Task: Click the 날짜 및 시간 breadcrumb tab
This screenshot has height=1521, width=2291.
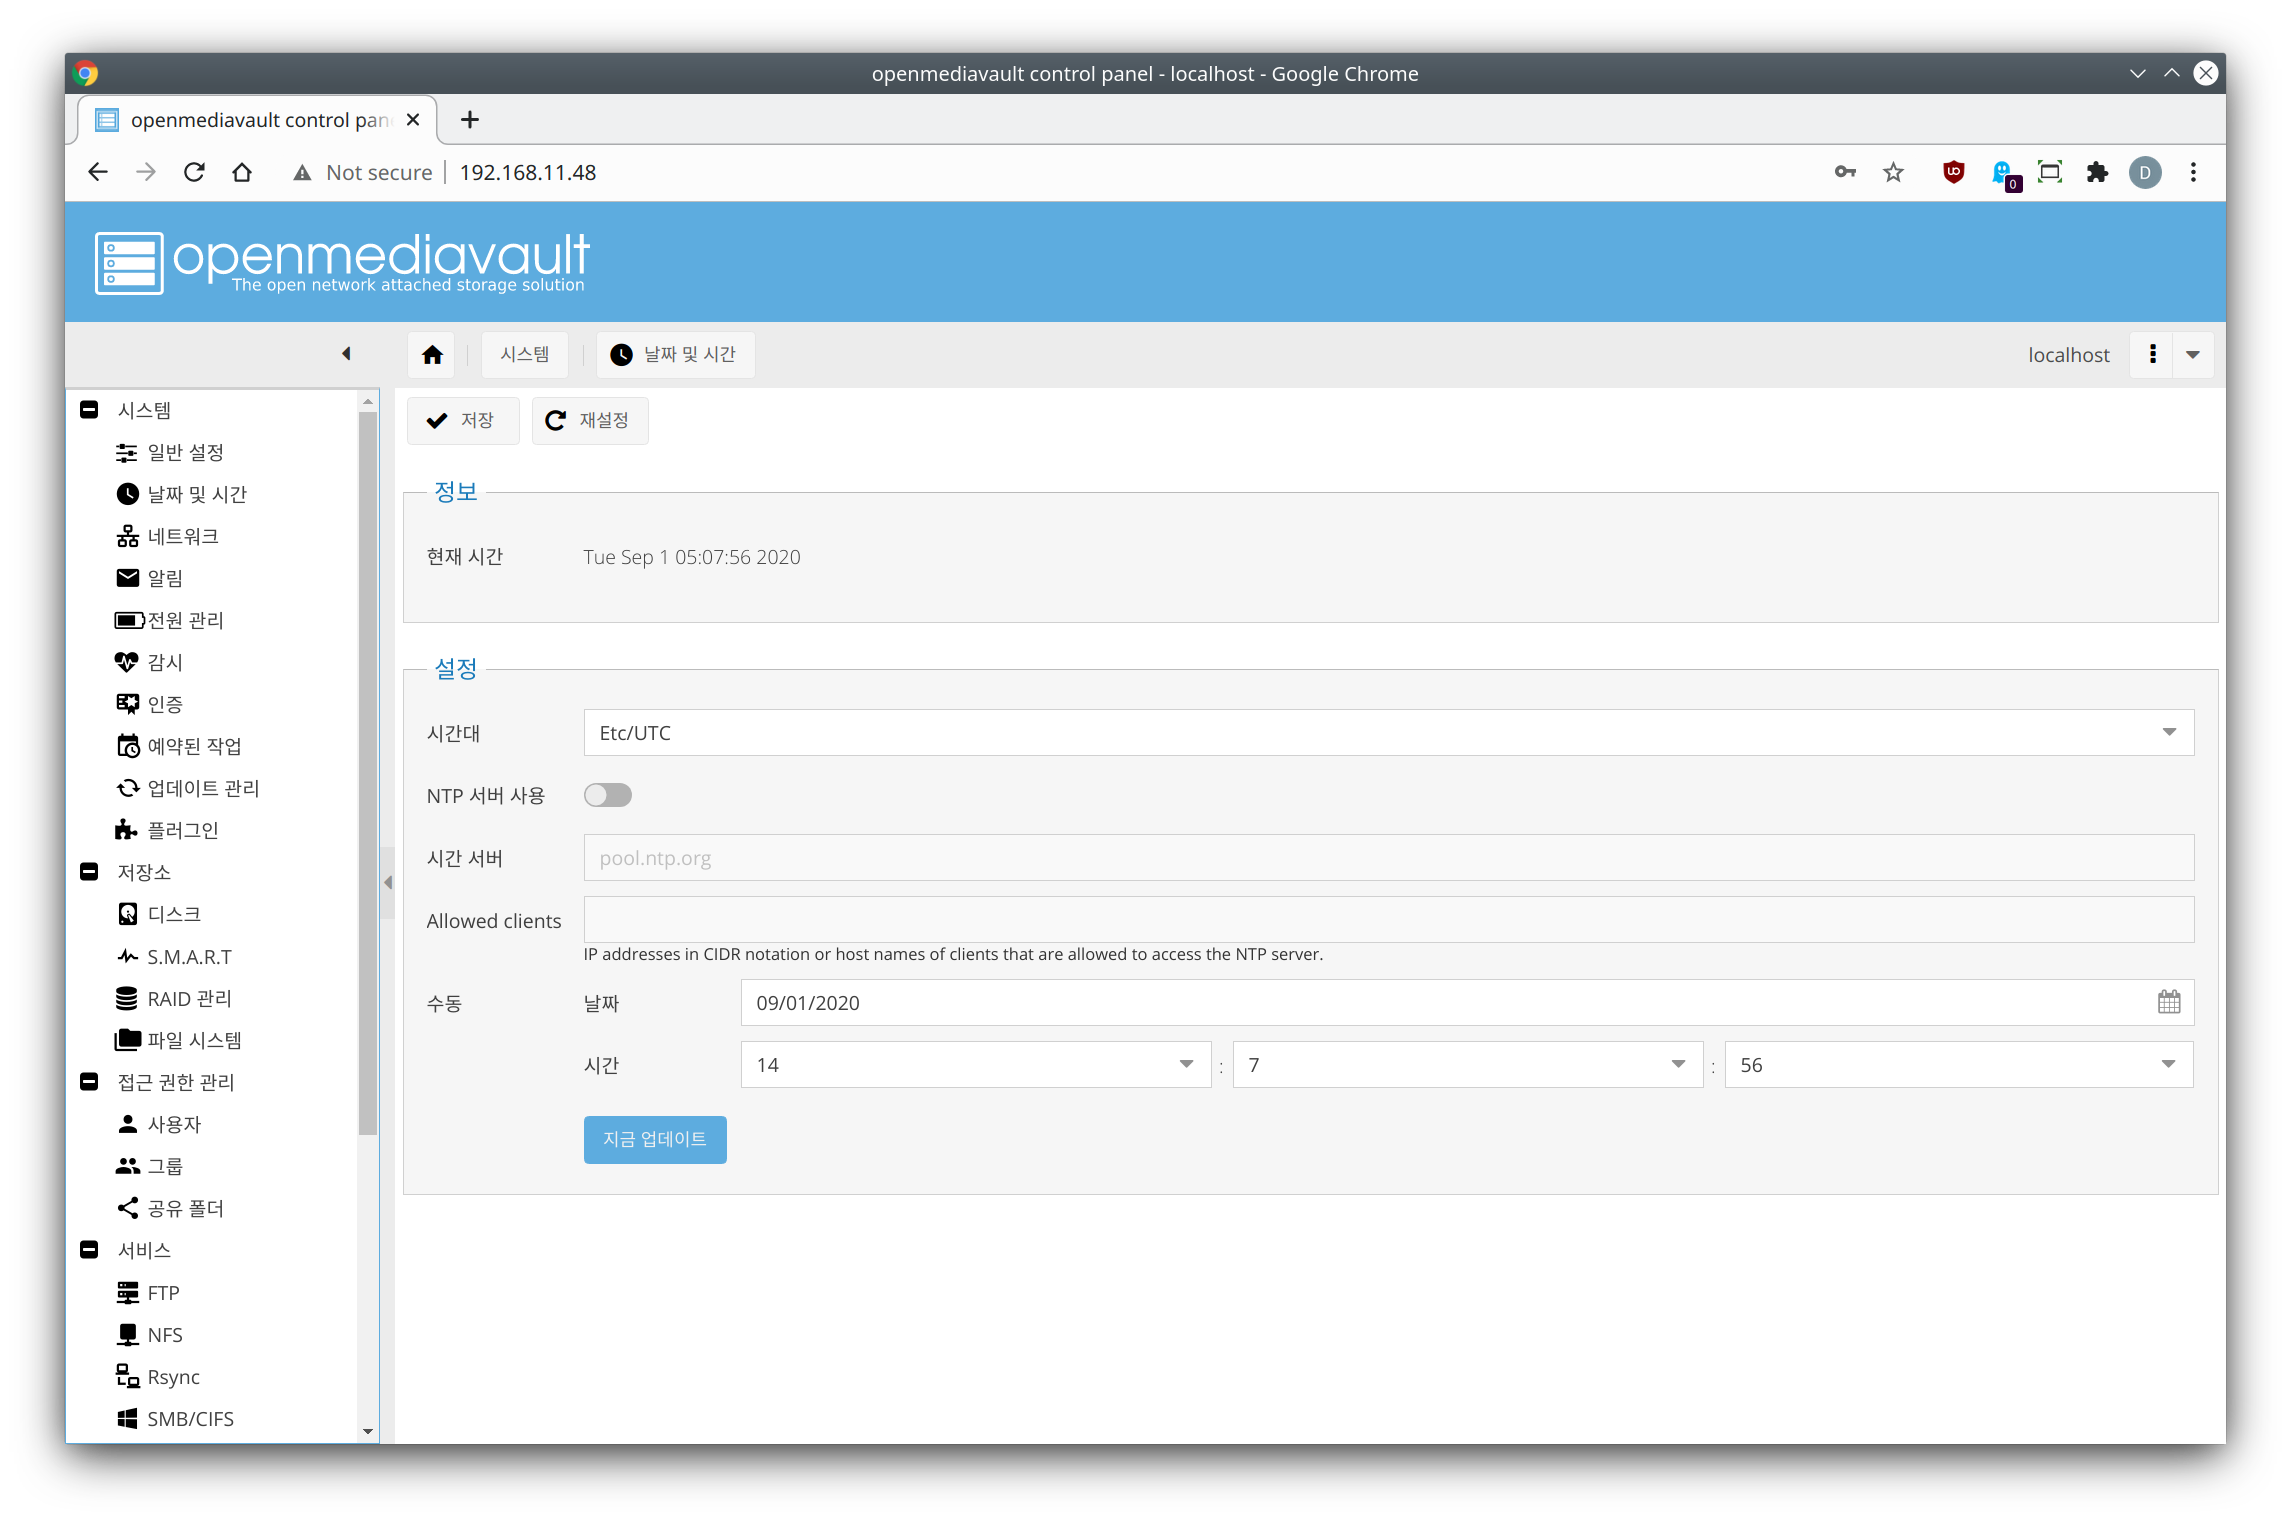Action: point(675,355)
